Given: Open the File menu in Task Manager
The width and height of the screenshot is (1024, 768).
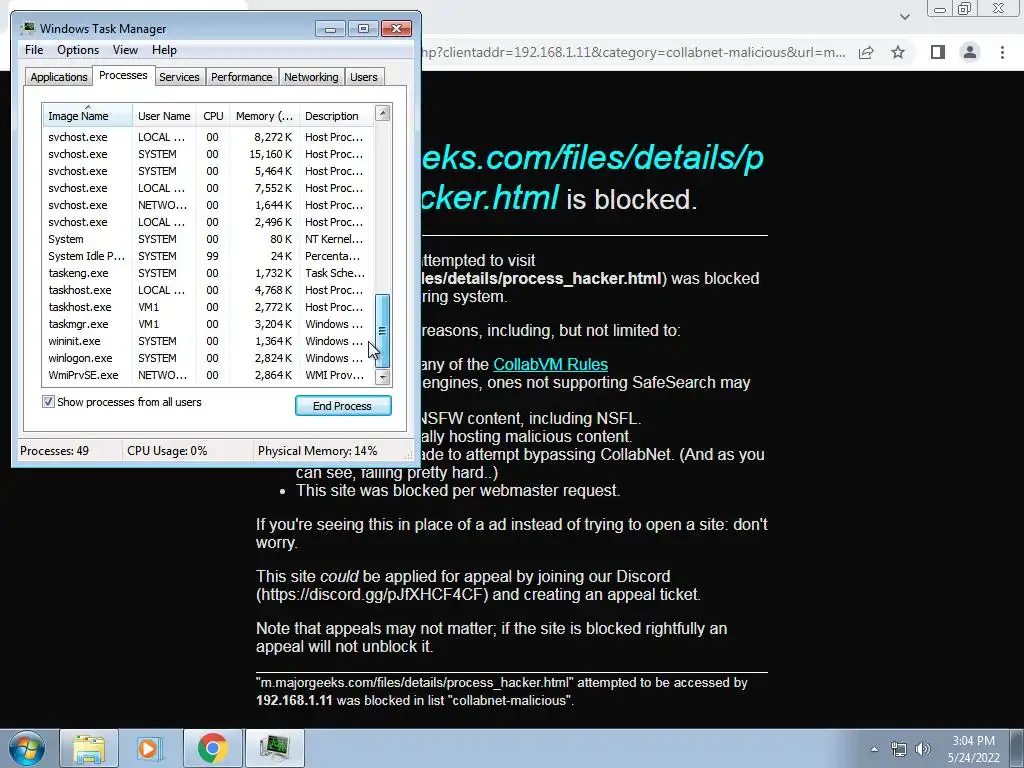Looking at the screenshot, I should (34, 50).
